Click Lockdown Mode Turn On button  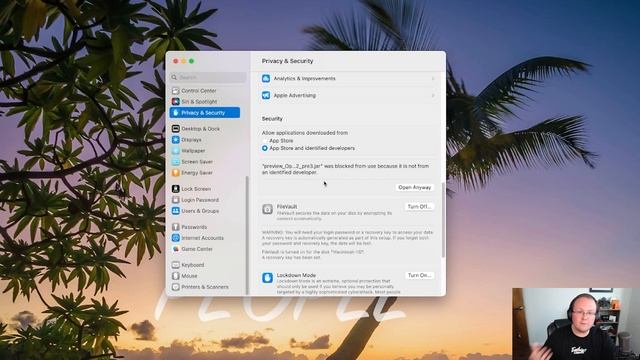(x=419, y=275)
